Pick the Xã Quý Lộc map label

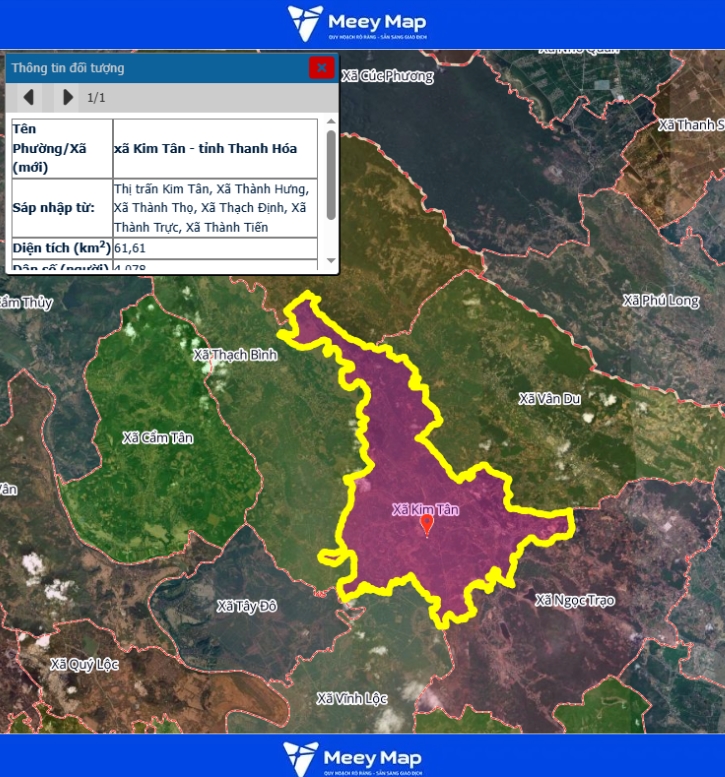(x=85, y=664)
